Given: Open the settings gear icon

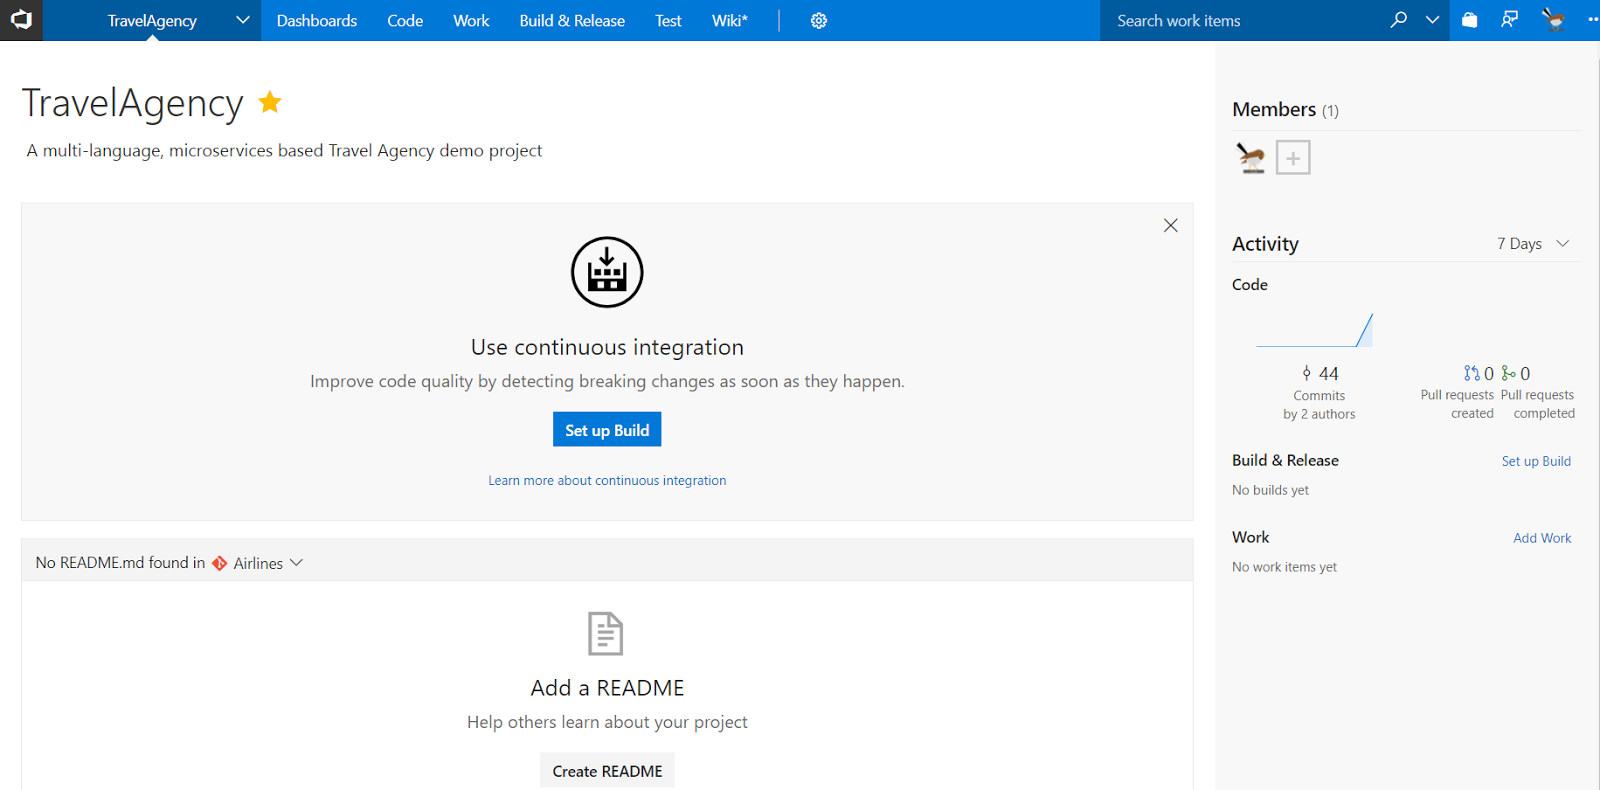Looking at the screenshot, I should click(819, 21).
